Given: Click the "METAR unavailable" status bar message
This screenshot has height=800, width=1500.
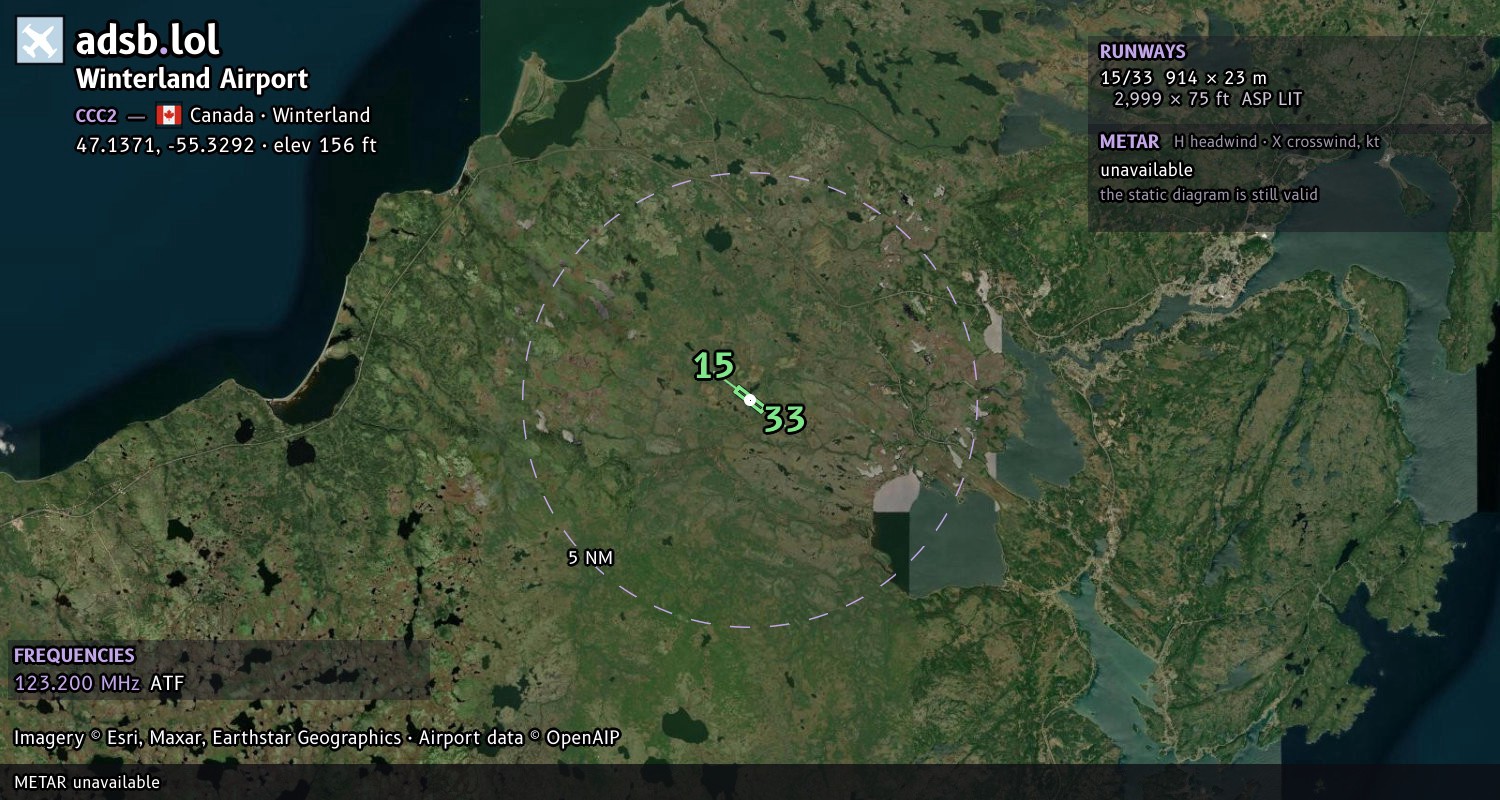Looking at the screenshot, I should [87, 782].
